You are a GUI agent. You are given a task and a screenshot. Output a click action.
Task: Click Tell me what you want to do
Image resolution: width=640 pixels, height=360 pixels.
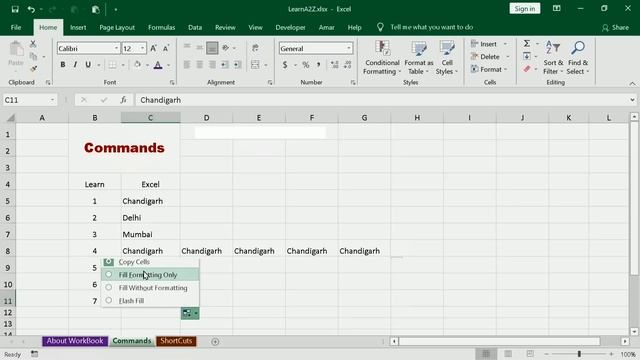[431, 27]
